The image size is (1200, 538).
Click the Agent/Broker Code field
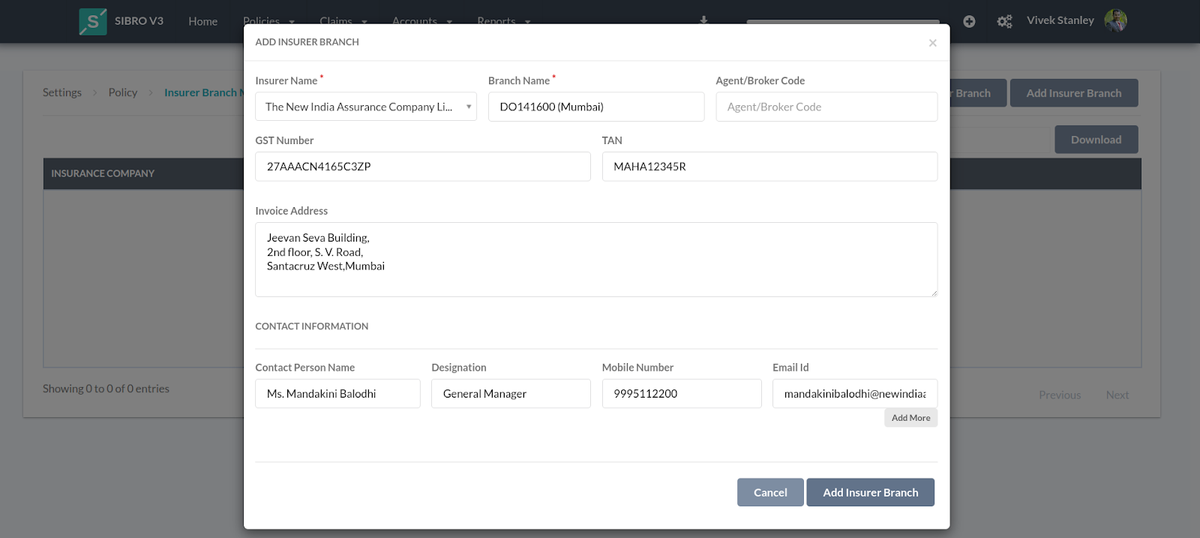[x=826, y=107]
